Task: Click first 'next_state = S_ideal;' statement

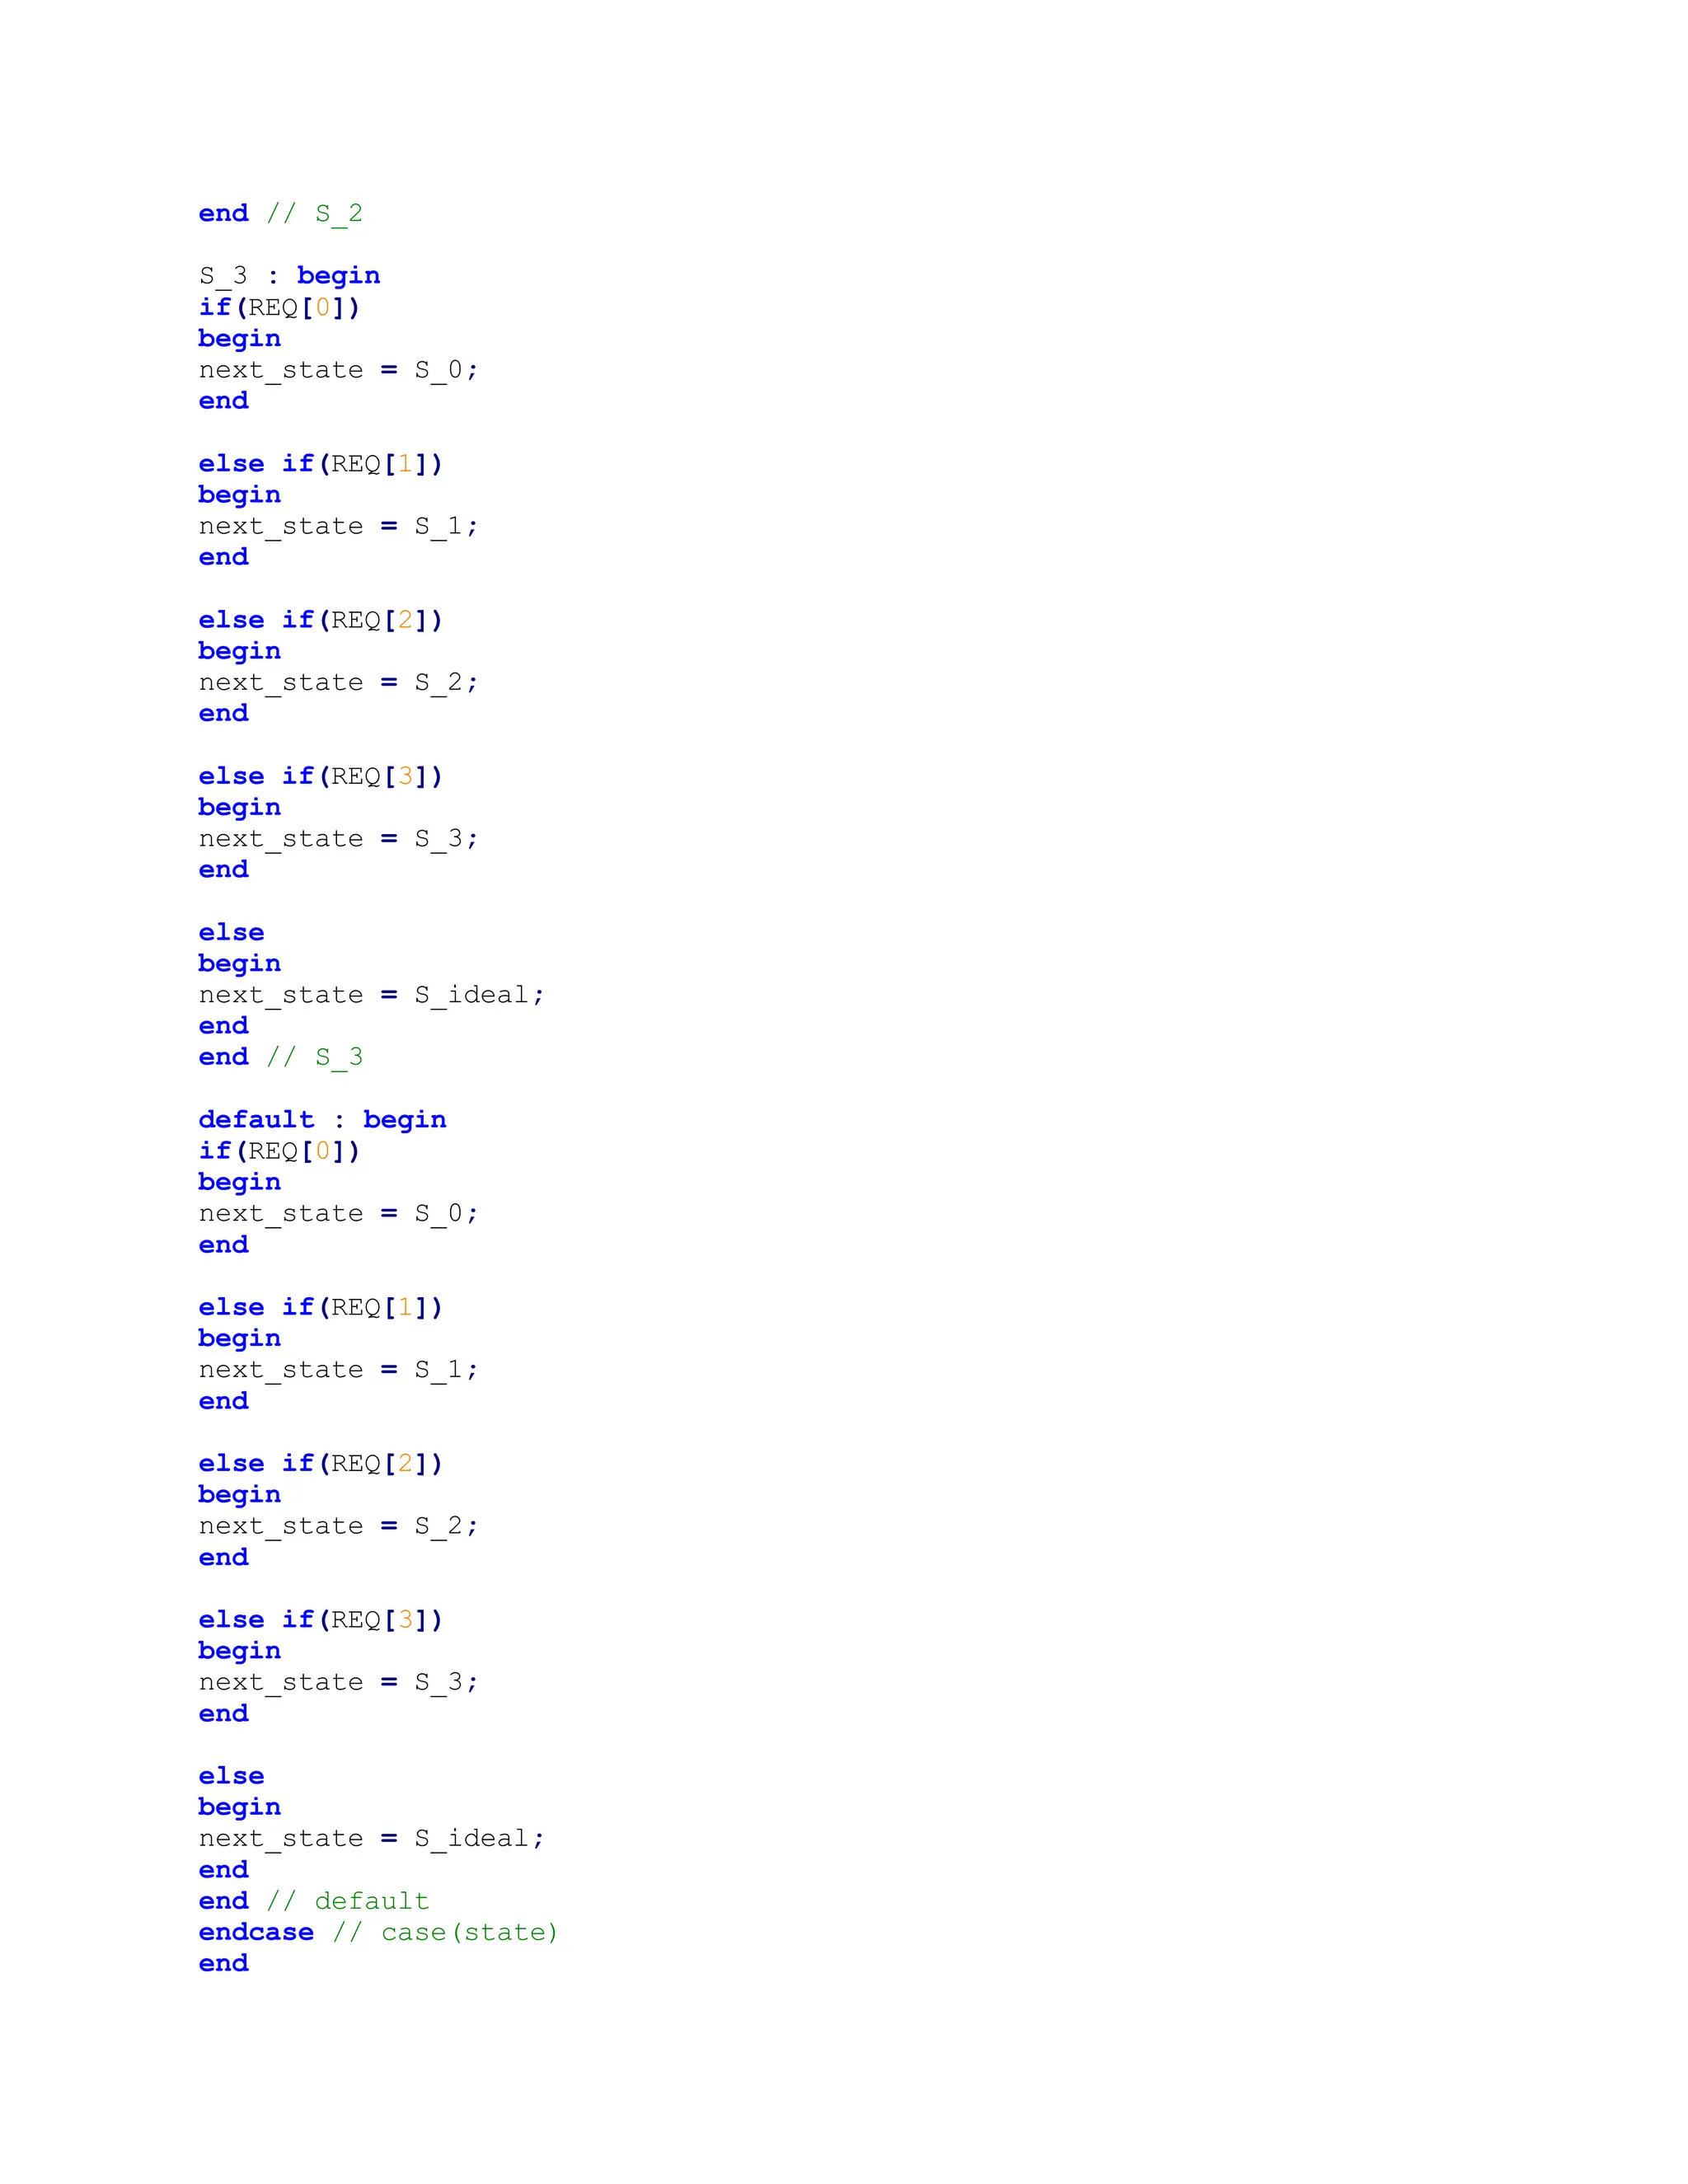Action: tap(371, 995)
